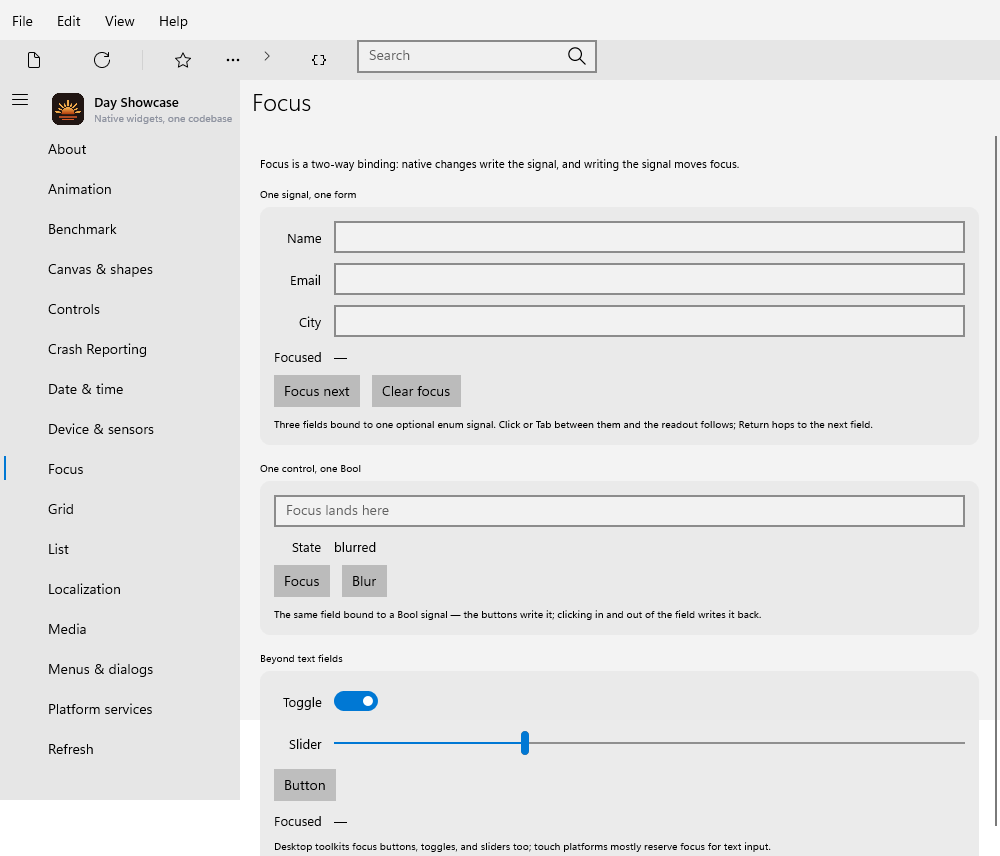Image resolution: width=1000 pixels, height=856 pixels.
Task: Click 'Native widgets, one codebase' subtitle
Action: point(163,119)
